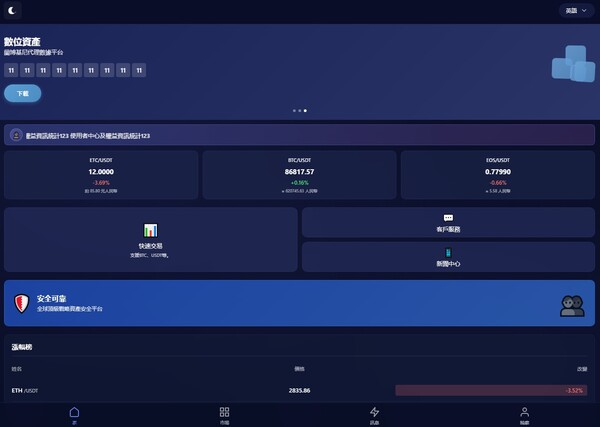The image size is (600, 427).
Task: Click the quick trade chart icon
Action: click(x=150, y=230)
